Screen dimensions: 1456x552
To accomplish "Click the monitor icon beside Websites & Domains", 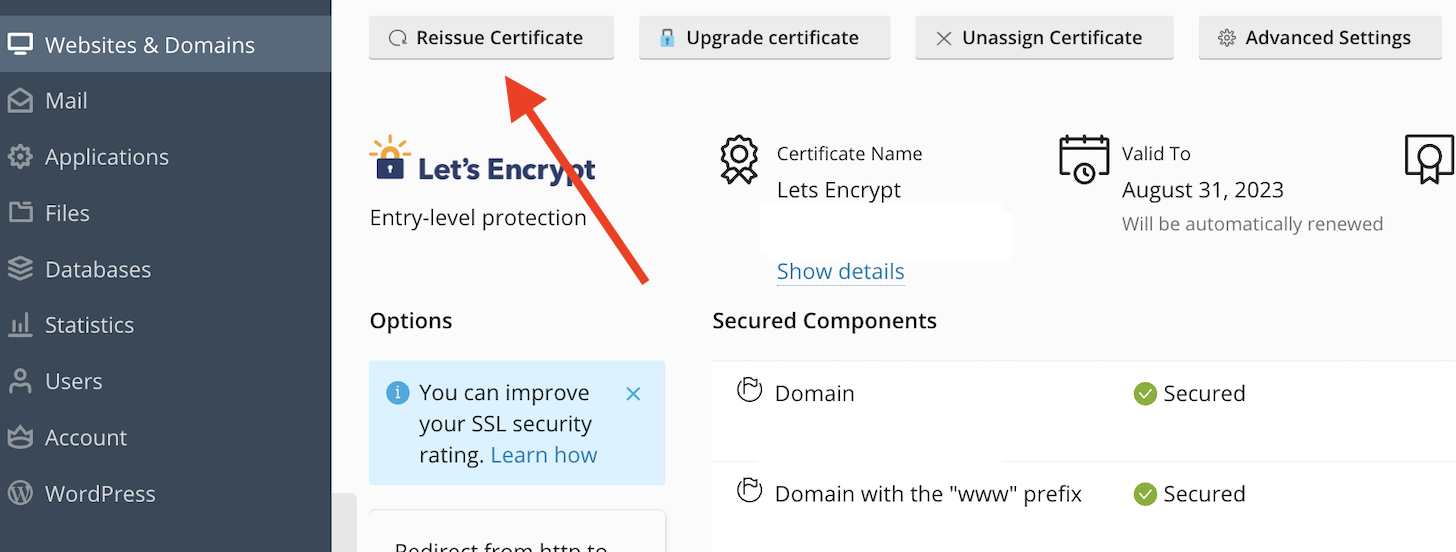I will (20, 44).
